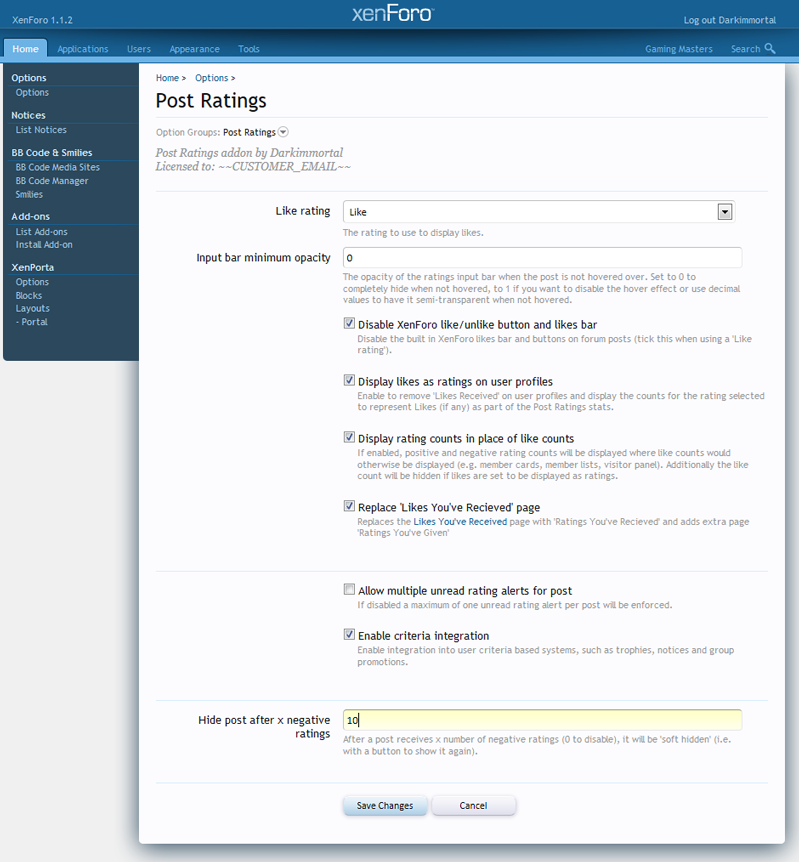Open the Gaming Masters link
Viewport: 799px width, 862px height.
click(679, 49)
